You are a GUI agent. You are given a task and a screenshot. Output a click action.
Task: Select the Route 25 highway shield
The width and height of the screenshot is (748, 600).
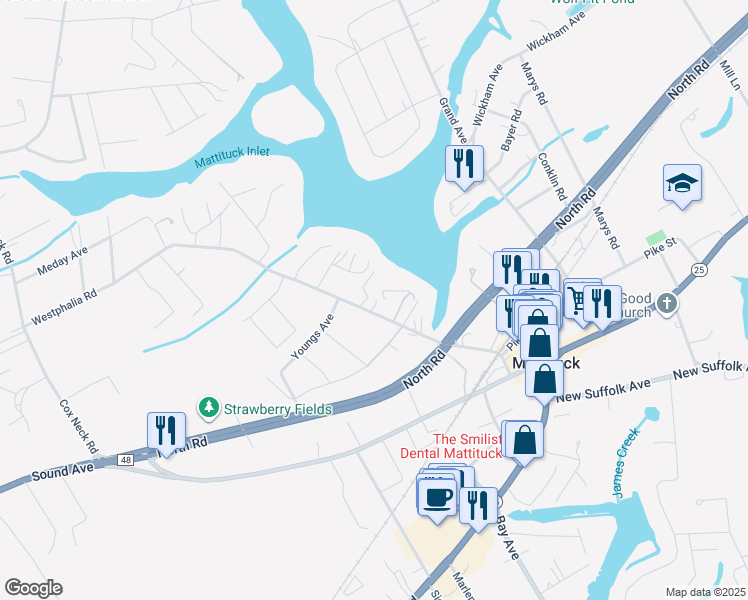[x=699, y=270]
